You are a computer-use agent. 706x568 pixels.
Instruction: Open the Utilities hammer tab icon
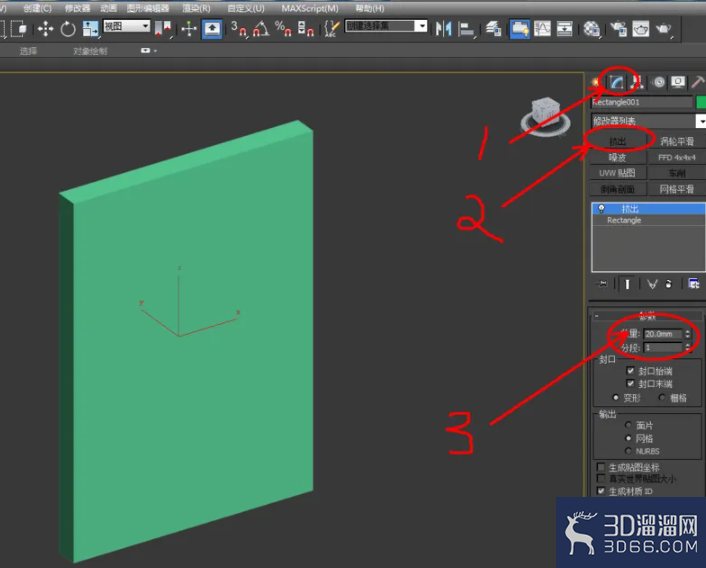697,82
